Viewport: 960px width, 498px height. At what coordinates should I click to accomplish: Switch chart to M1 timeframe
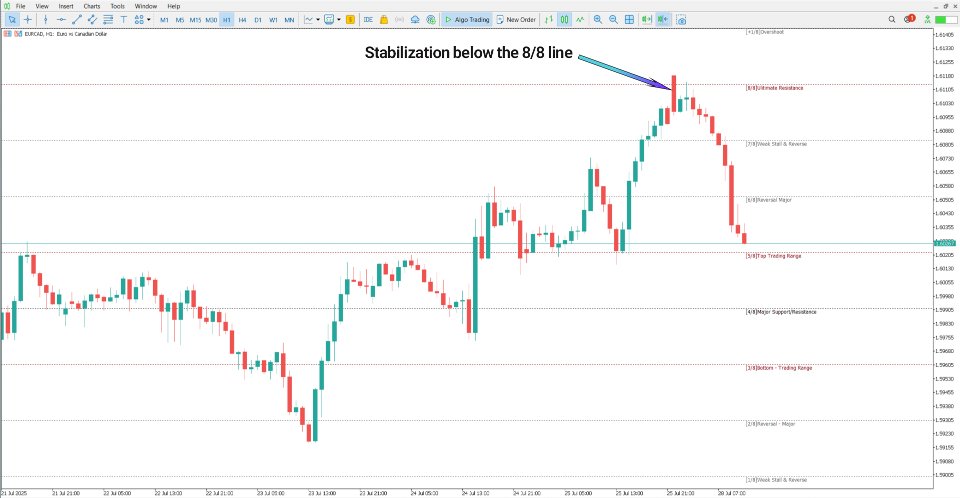[x=164, y=20]
